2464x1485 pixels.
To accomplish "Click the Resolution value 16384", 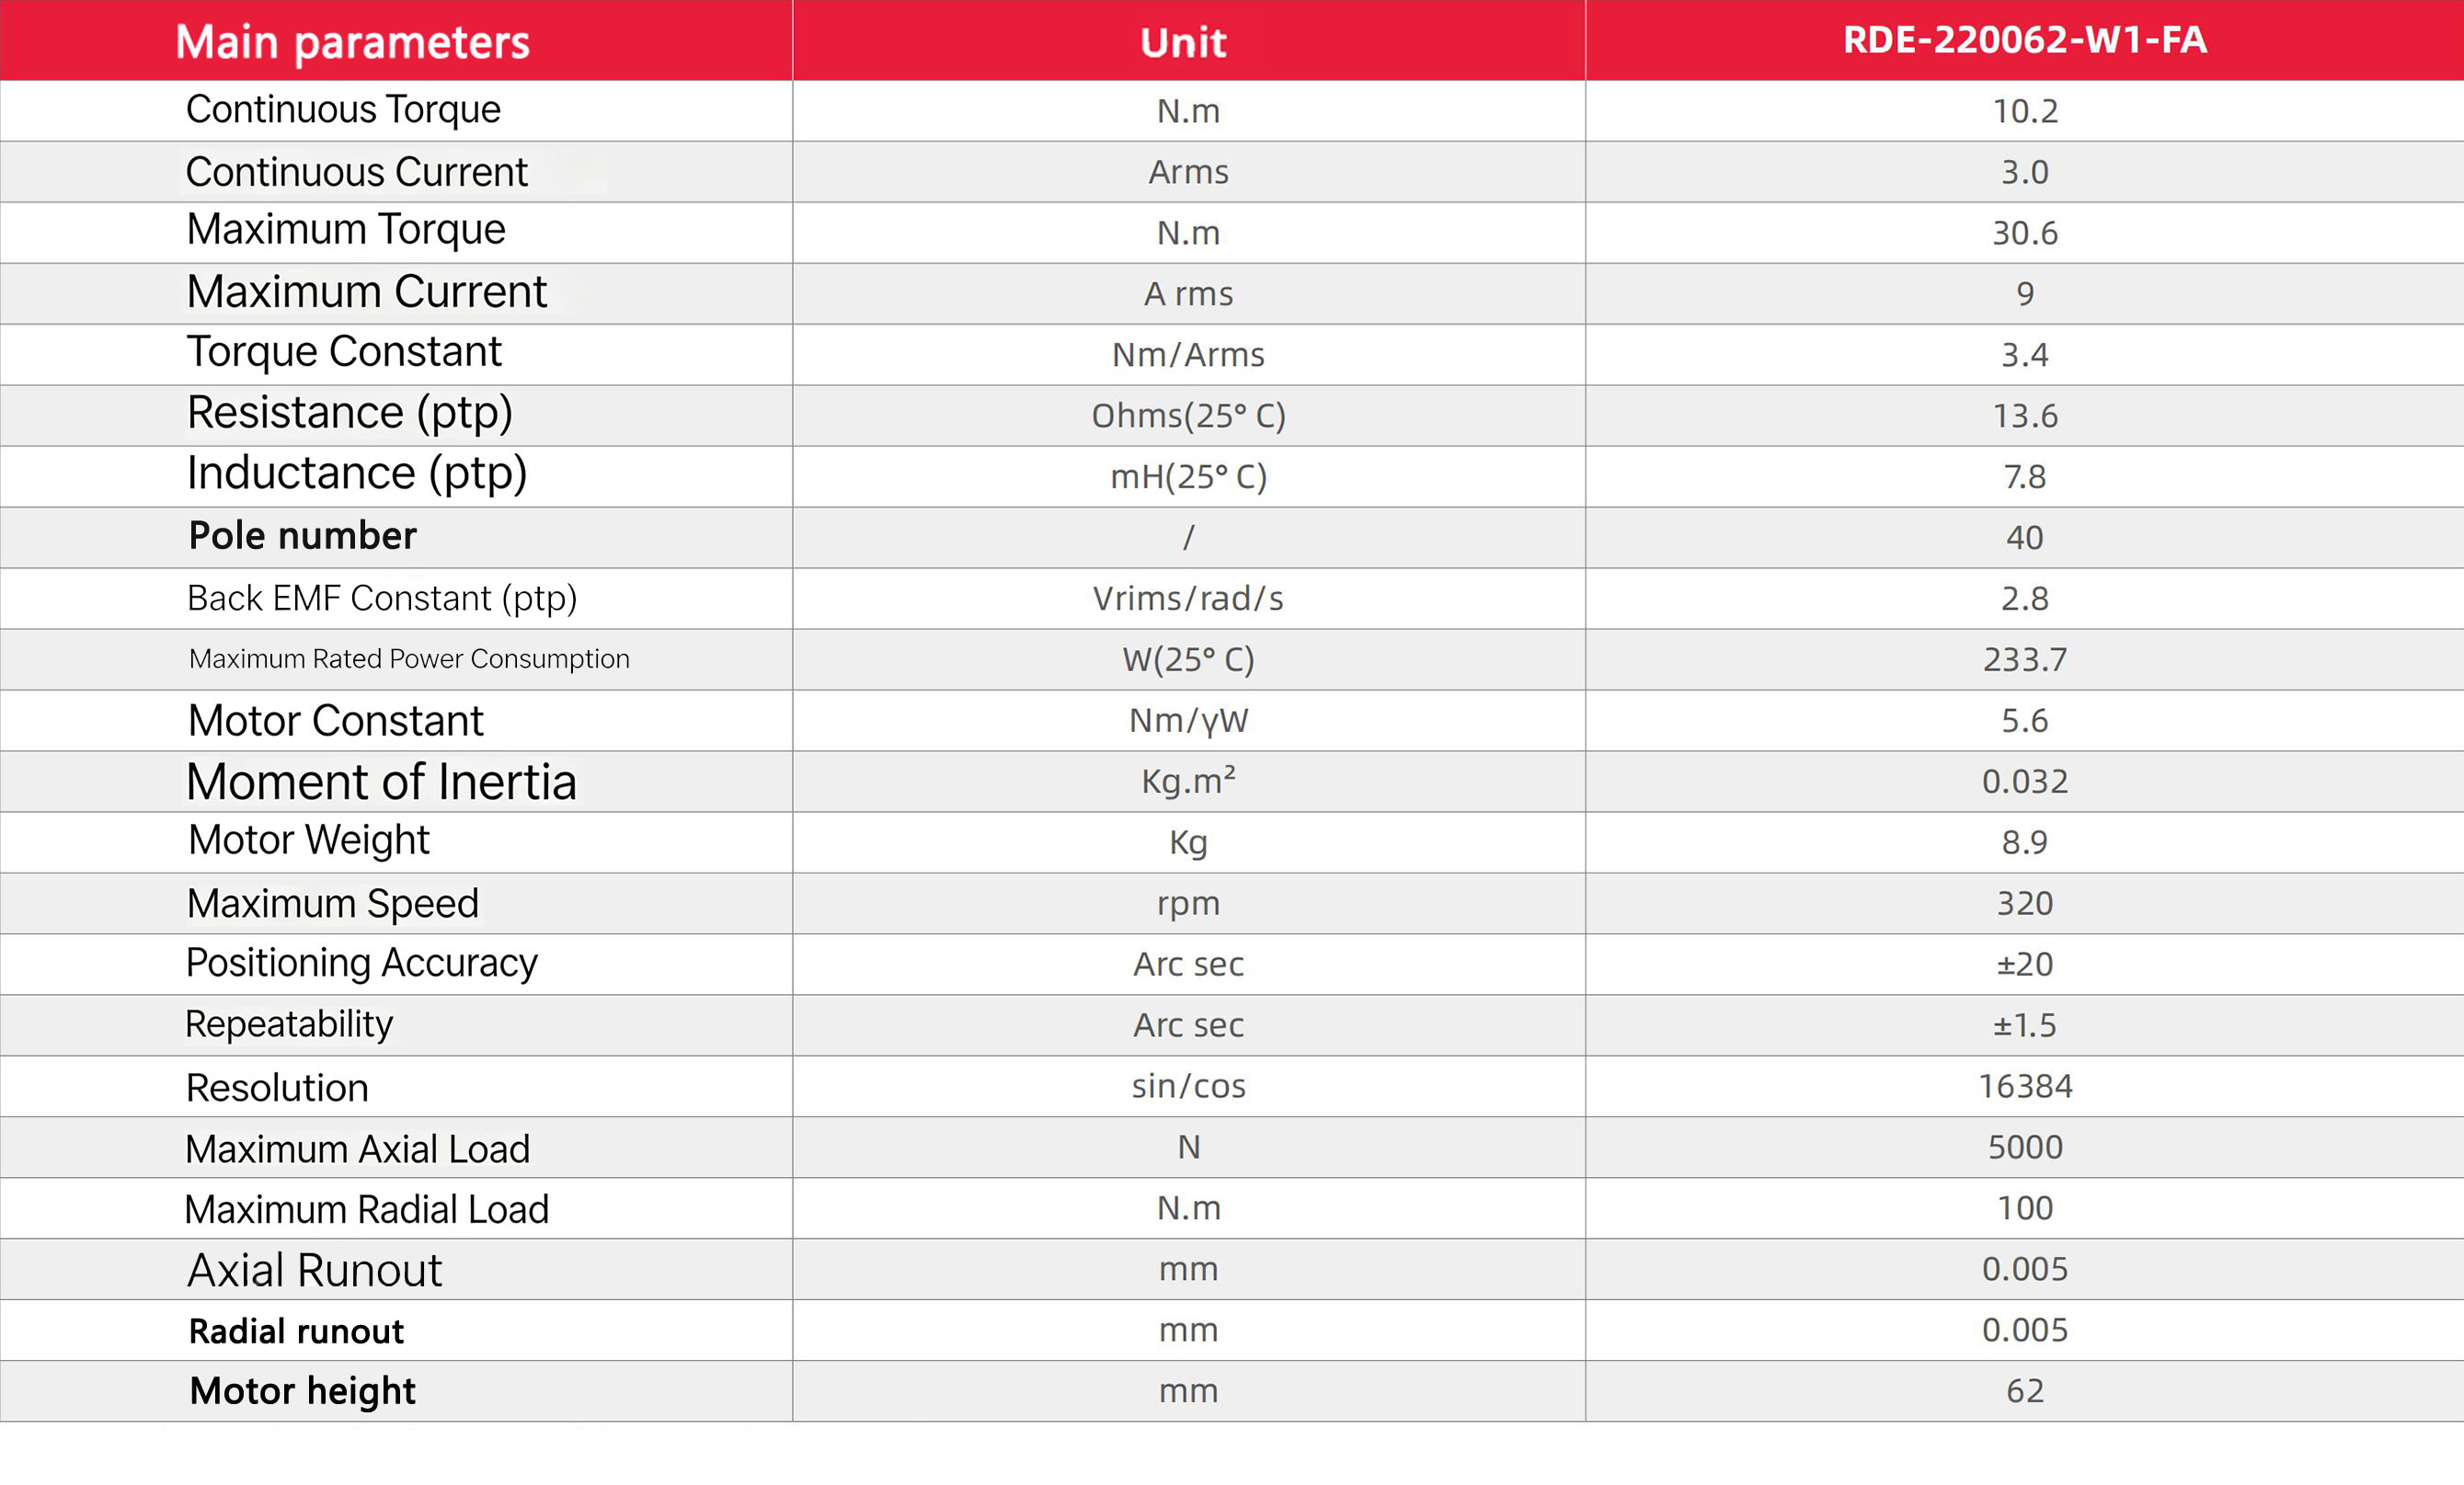I will (x=2024, y=1087).
